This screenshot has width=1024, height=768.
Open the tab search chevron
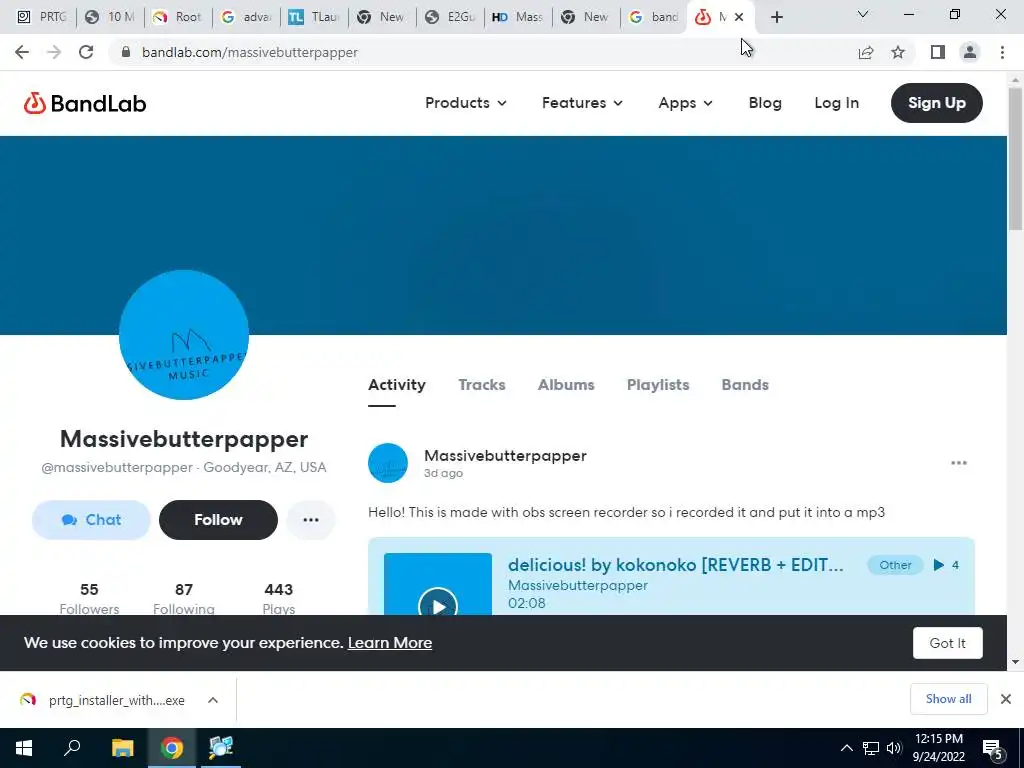[863, 14]
